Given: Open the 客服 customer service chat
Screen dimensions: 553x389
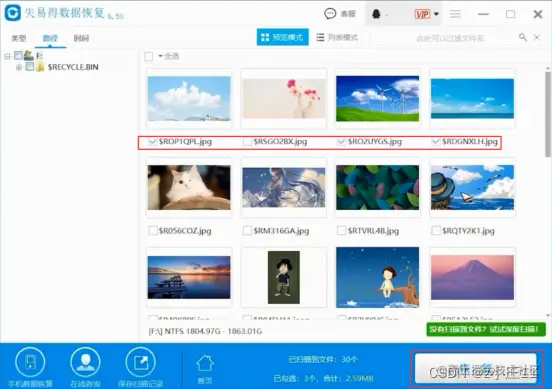Looking at the screenshot, I should [340, 14].
